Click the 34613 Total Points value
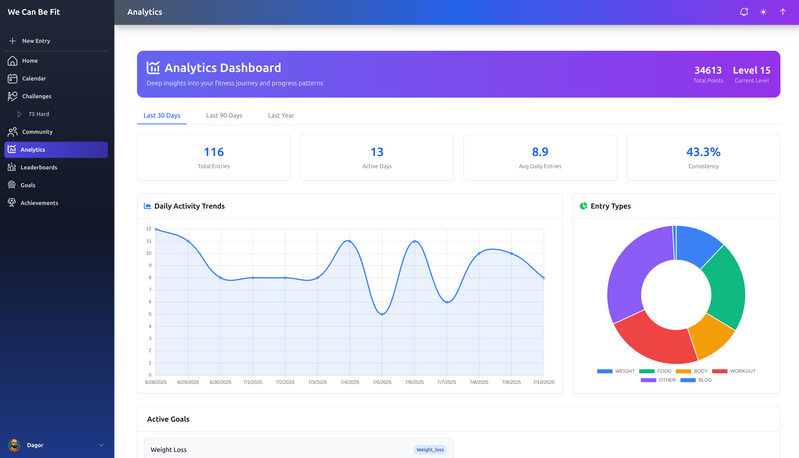The height and width of the screenshot is (458, 799). [x=708, y=70]
